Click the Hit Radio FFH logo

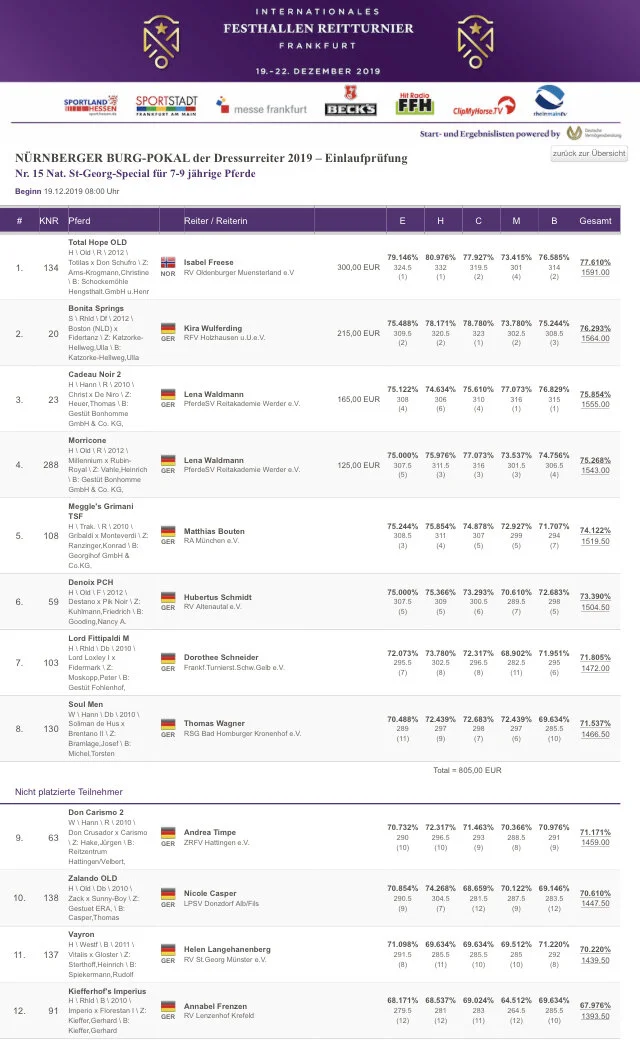(414, 103)
